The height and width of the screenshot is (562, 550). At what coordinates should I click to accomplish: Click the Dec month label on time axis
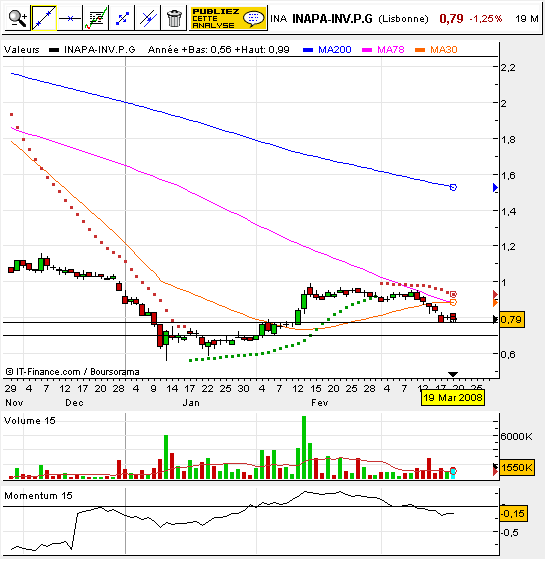coord(75,403)
